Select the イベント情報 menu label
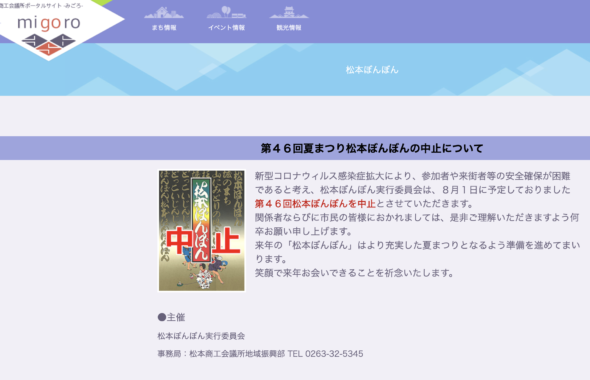Image resolution: width=590 pixels, height=380 pixels. pyautogui.click(x=227, y=28)
